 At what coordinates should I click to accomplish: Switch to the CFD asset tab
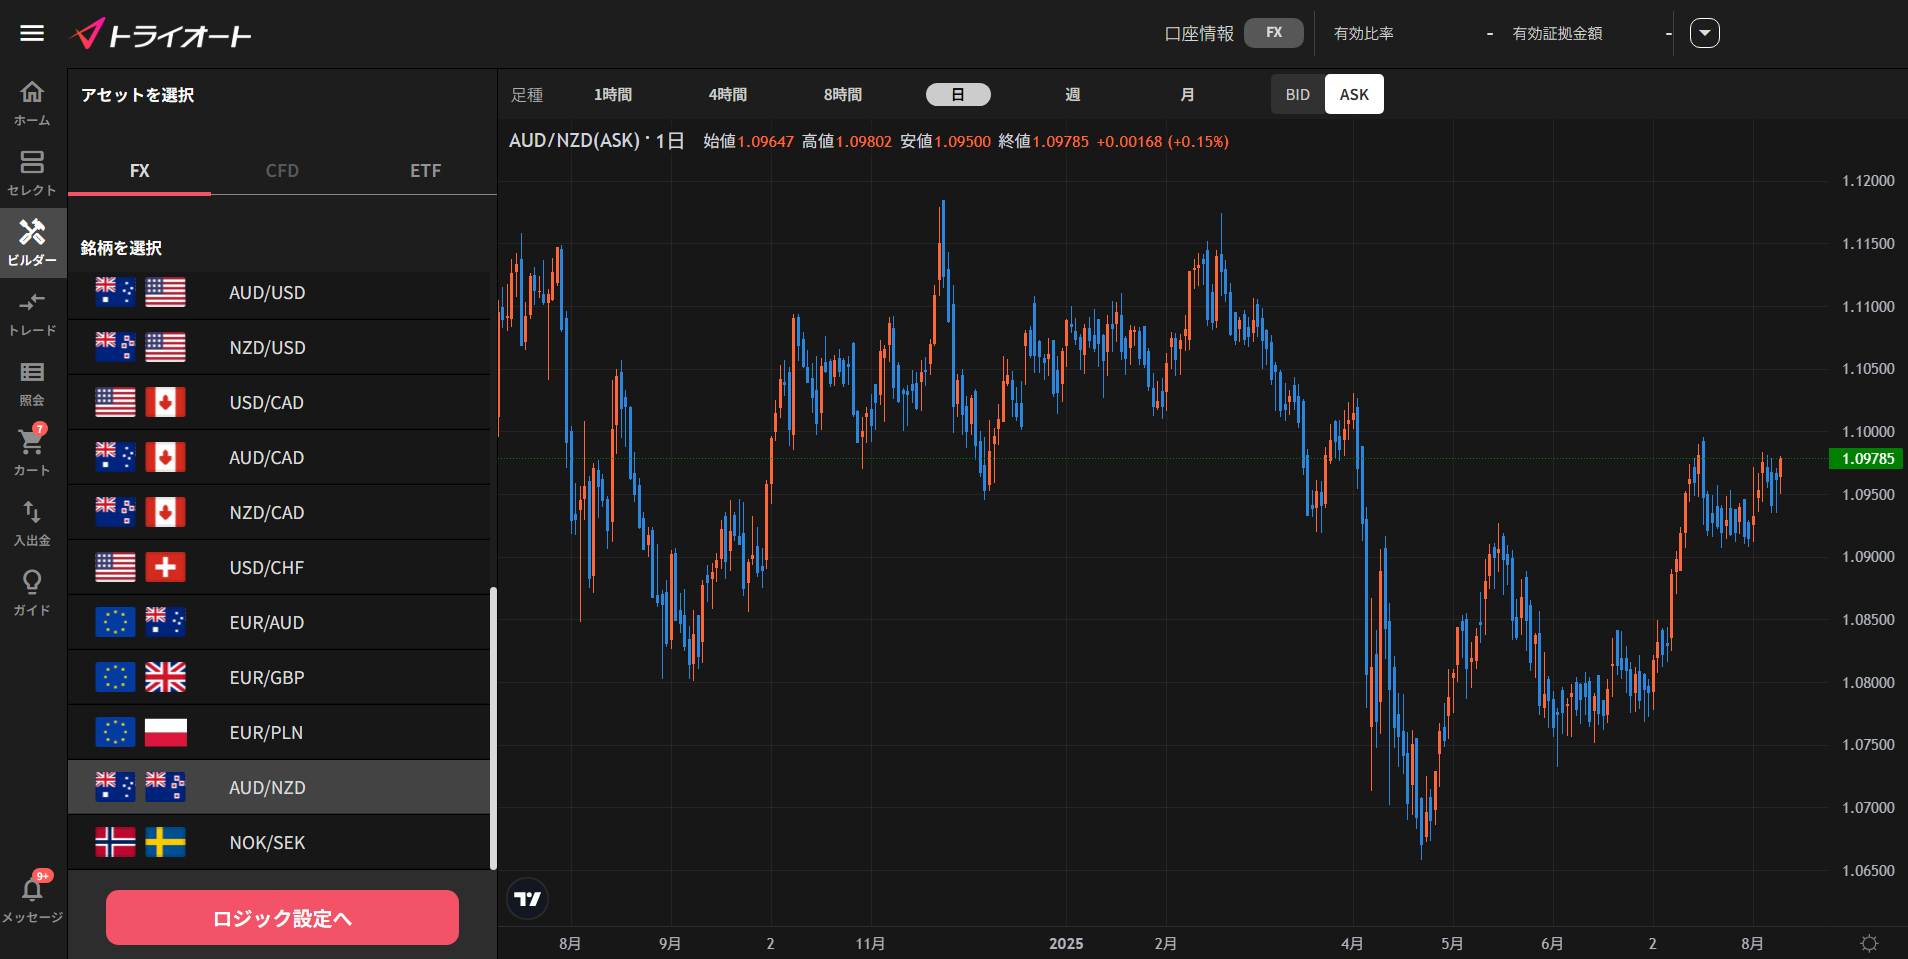pos(282,171)
